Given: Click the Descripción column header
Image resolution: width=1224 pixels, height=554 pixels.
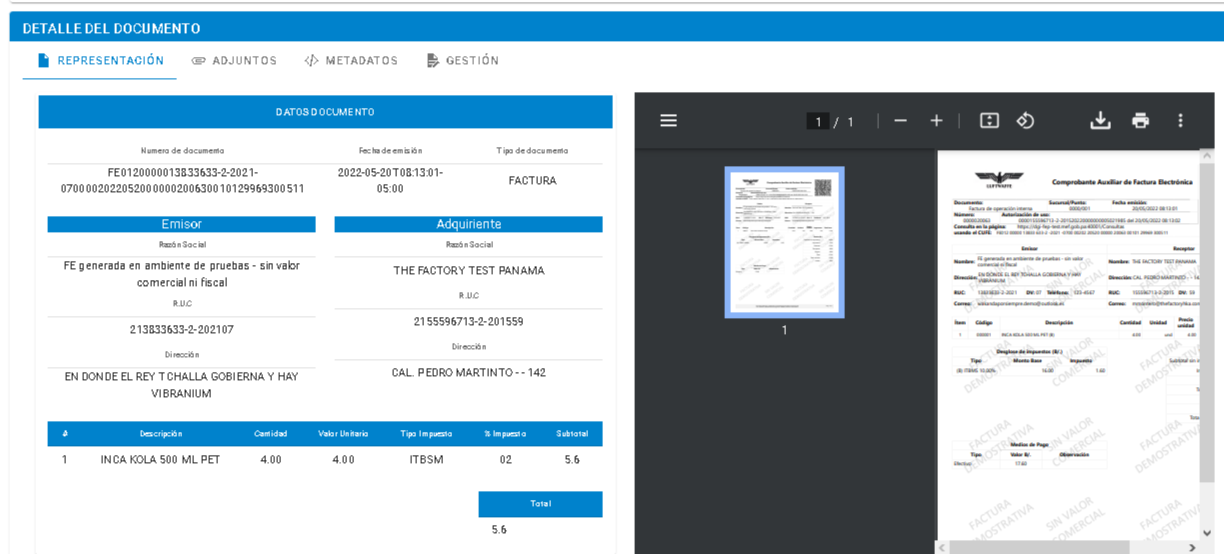Looking at the screenshot, I should [x=160, y=434].
